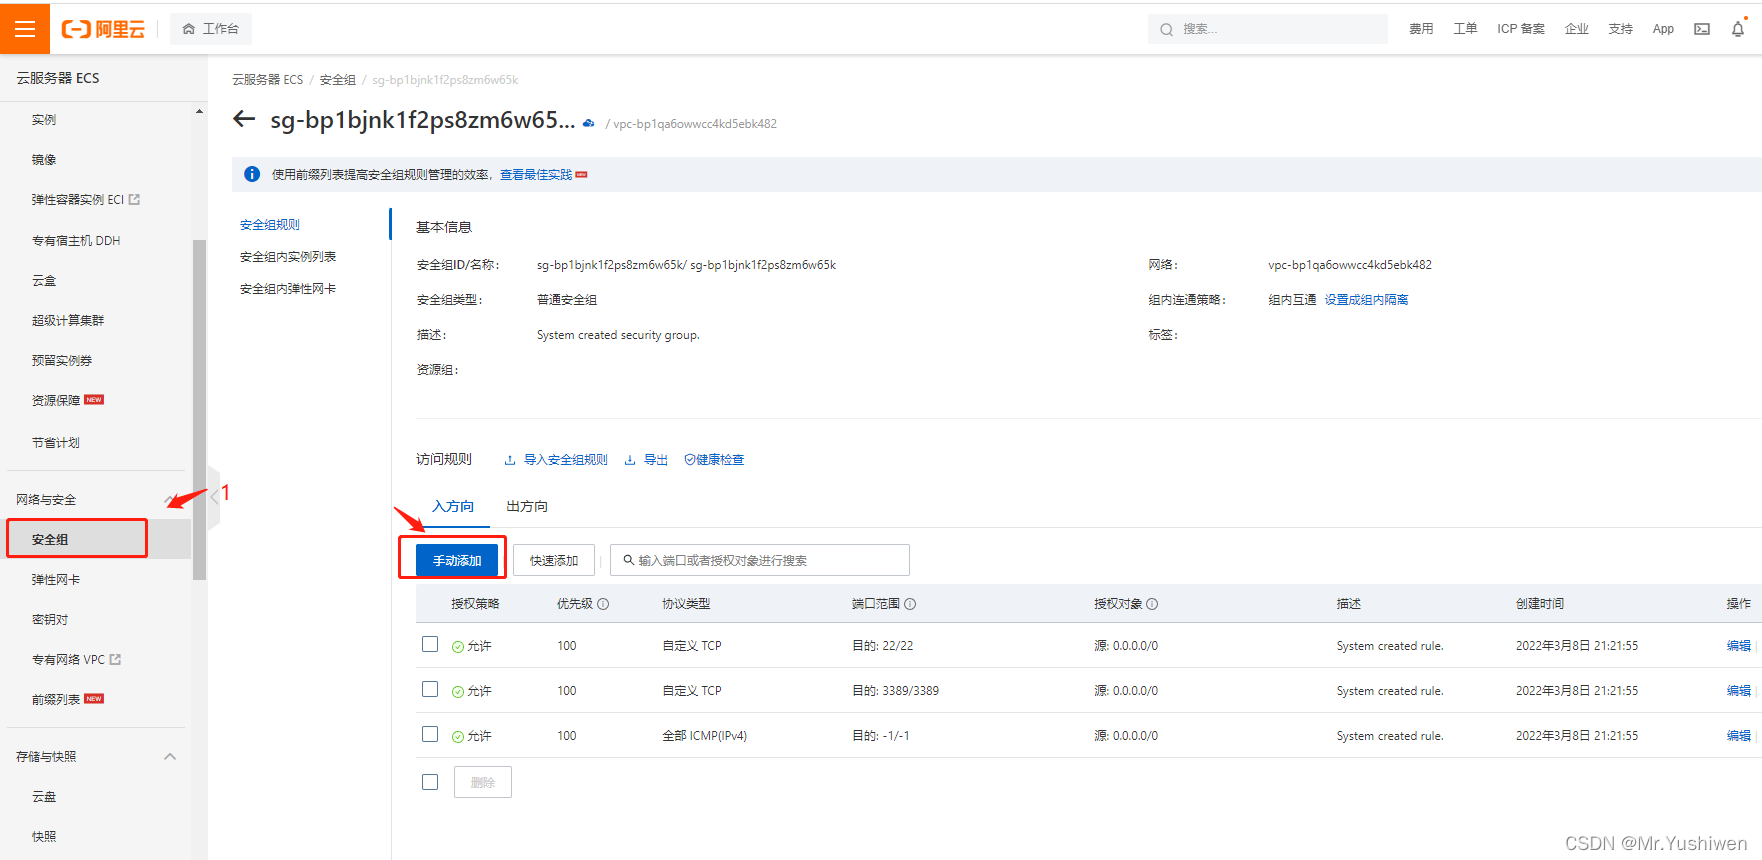Screen dimensions: 1762x860
Task: Click the magnifier icon in the rule search box
Action: (x=628, y=560)
